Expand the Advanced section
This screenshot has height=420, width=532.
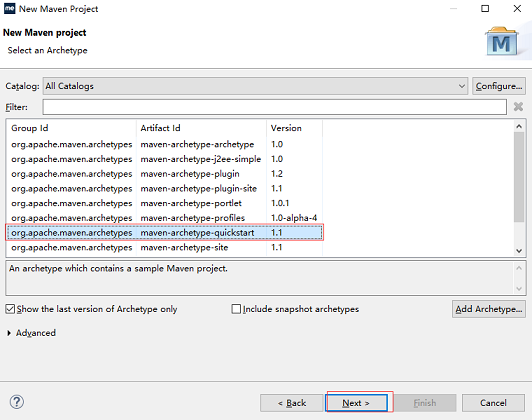(x=9, y=333)
